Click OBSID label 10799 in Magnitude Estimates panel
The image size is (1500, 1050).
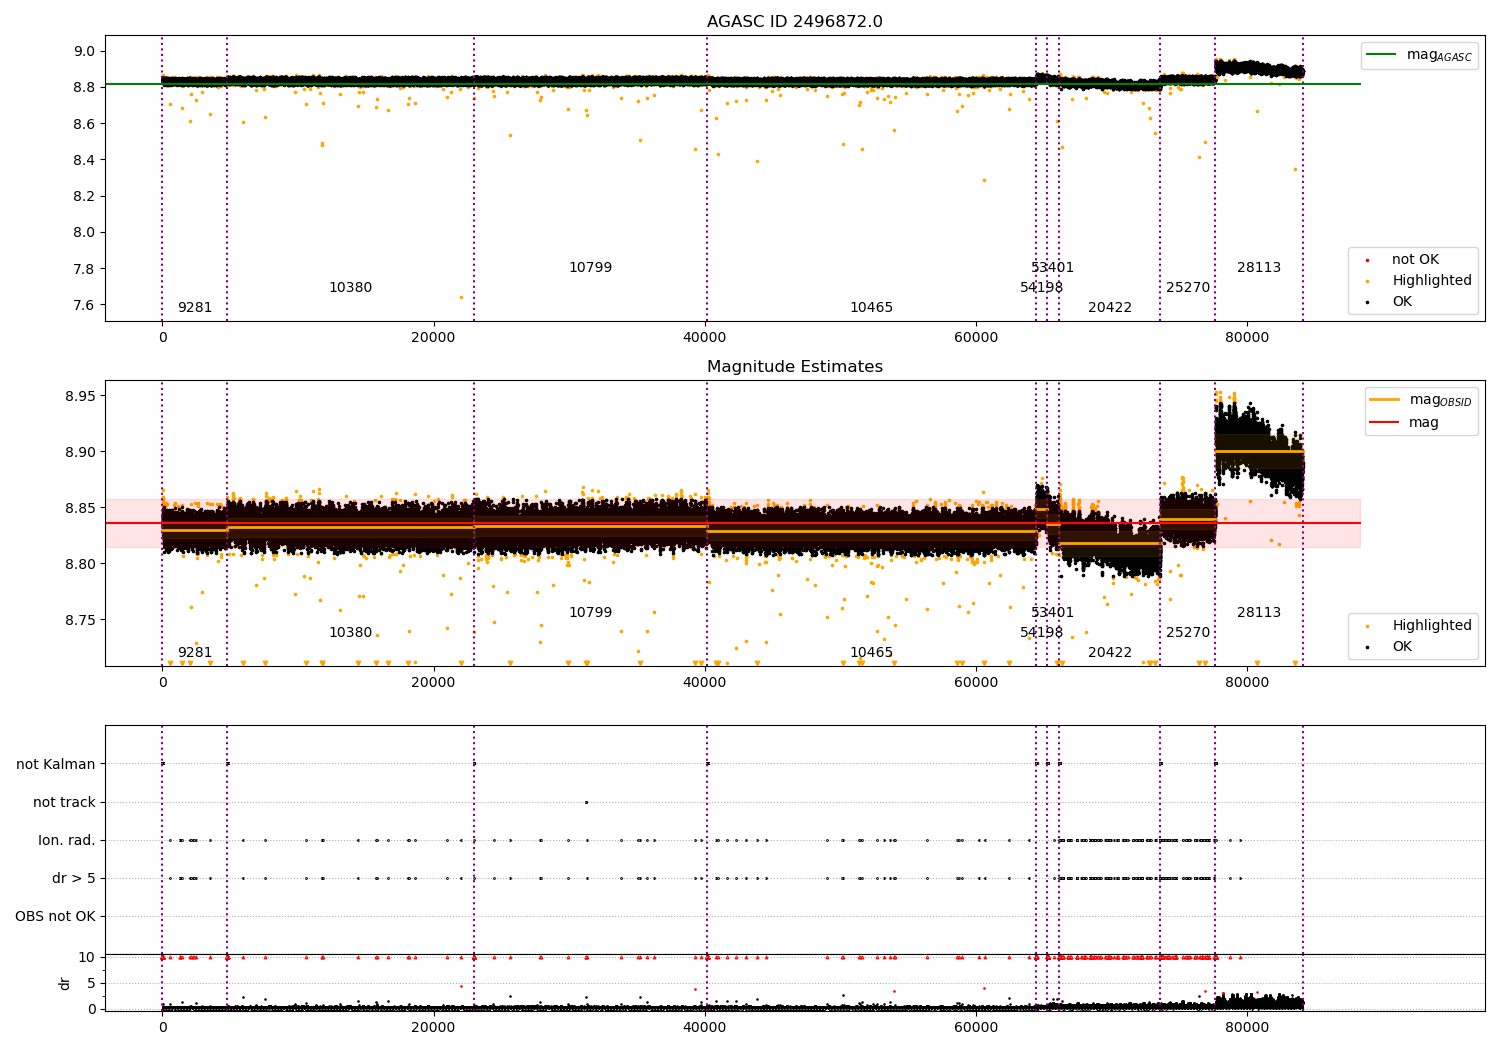pyautogui.click(x=590, y=612)
